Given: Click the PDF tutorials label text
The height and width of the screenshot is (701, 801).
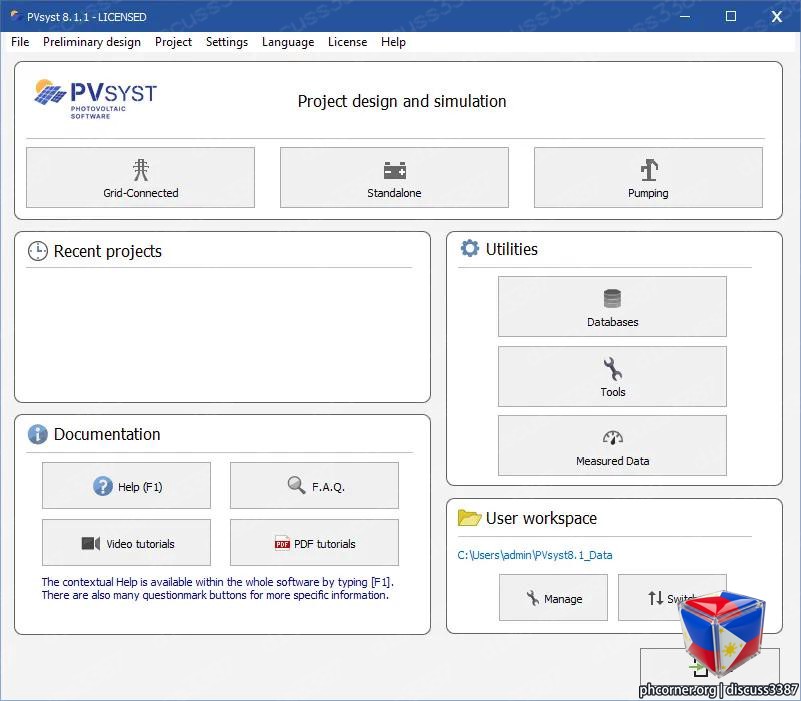Looking at the screenshot, I should click(x=324, y=544).
